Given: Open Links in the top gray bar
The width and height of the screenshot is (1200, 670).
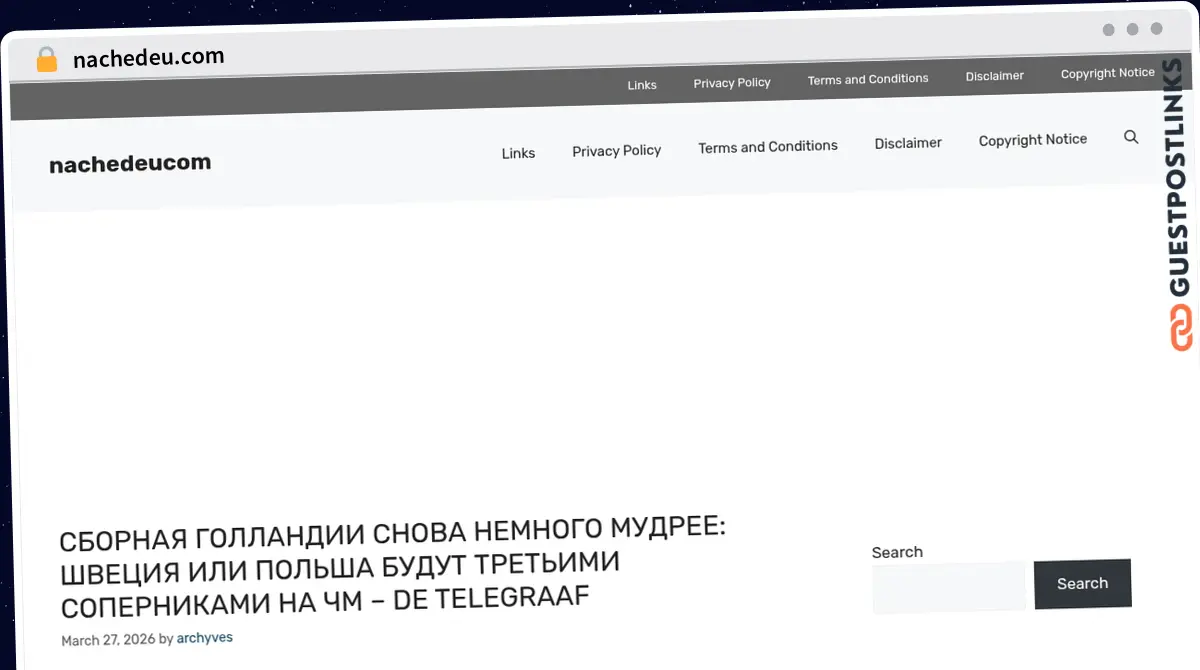Looking at the screenshot, I should click(642, 85).
